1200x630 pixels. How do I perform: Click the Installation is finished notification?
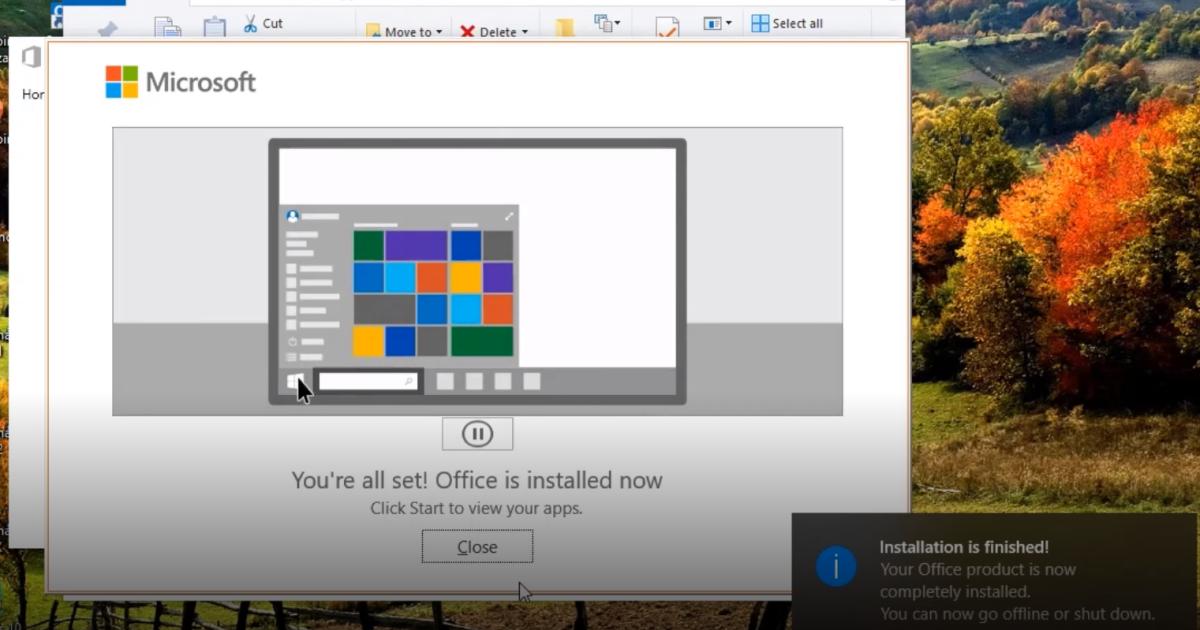[x=994, y=571]
